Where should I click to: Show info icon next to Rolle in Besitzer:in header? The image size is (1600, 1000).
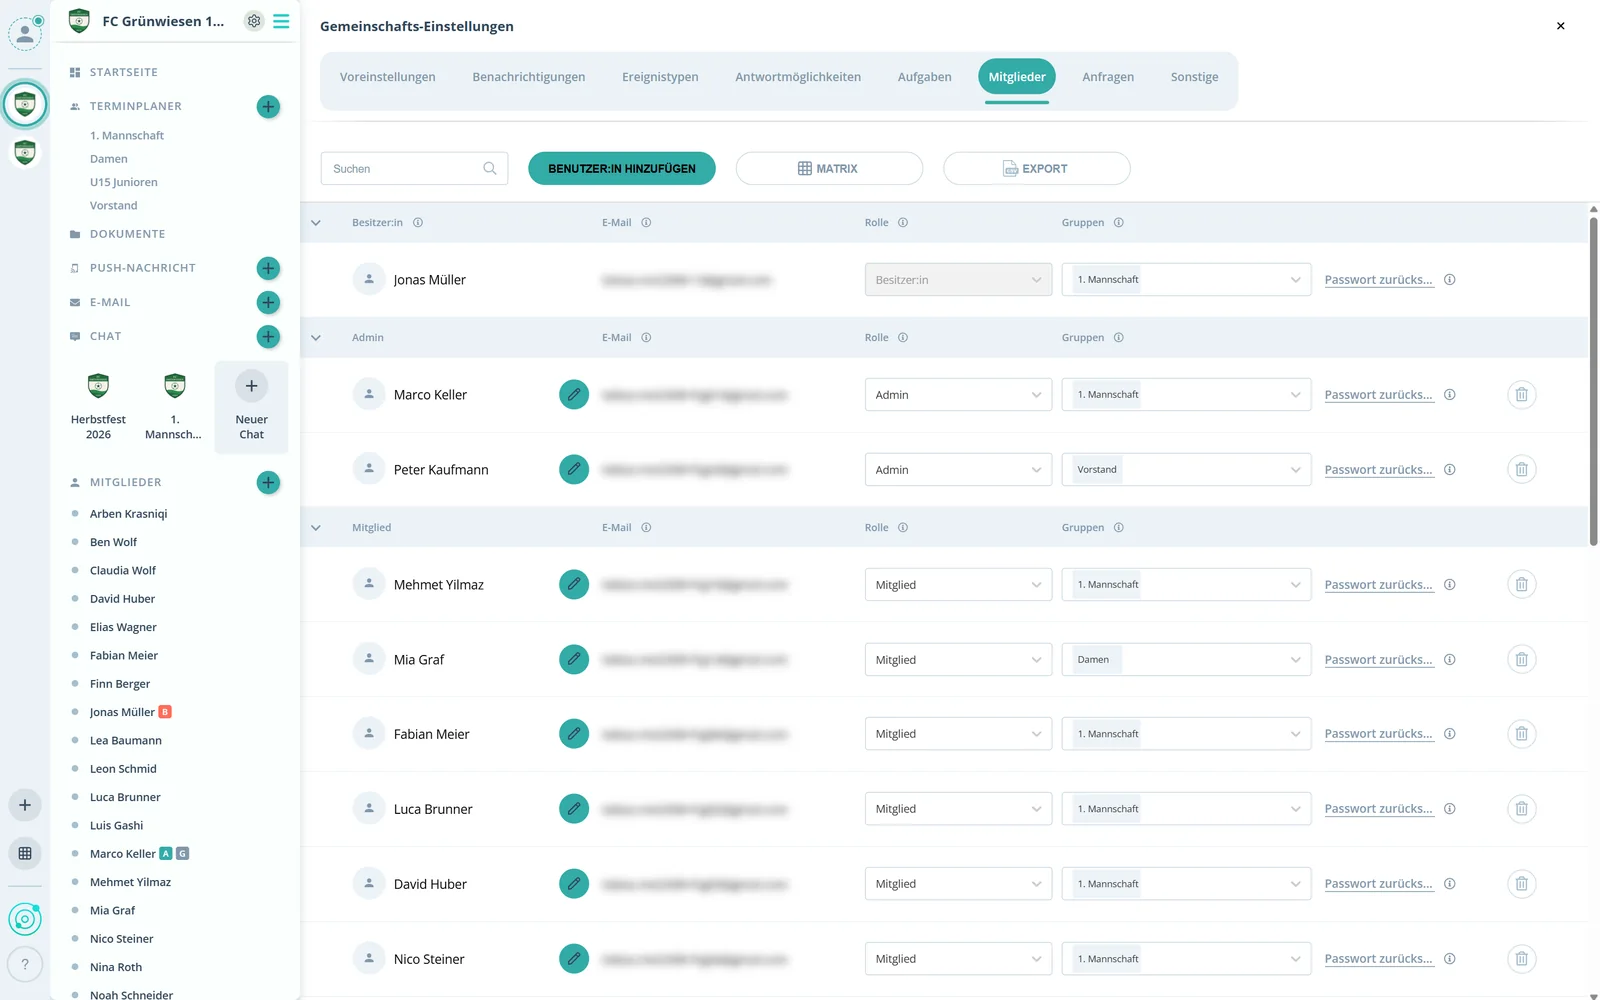(x=903, y=223)
